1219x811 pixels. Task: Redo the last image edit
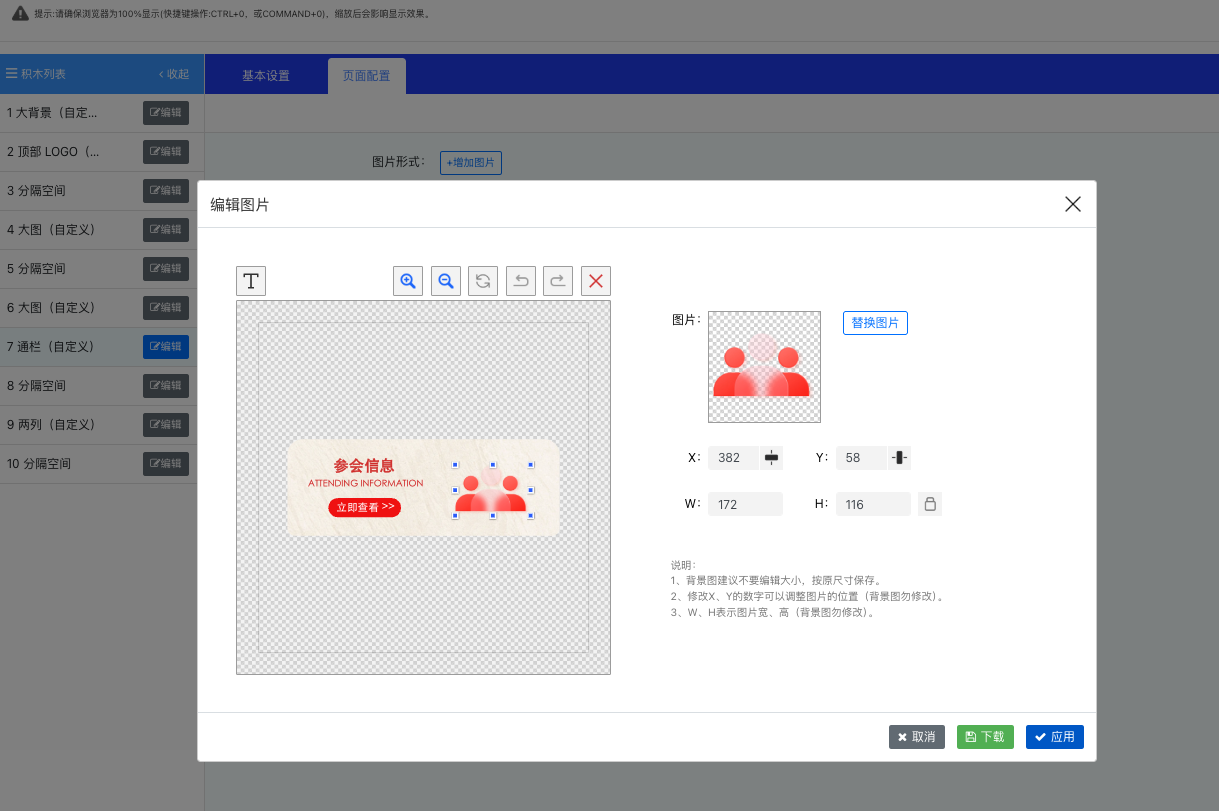tap(558, 281)
